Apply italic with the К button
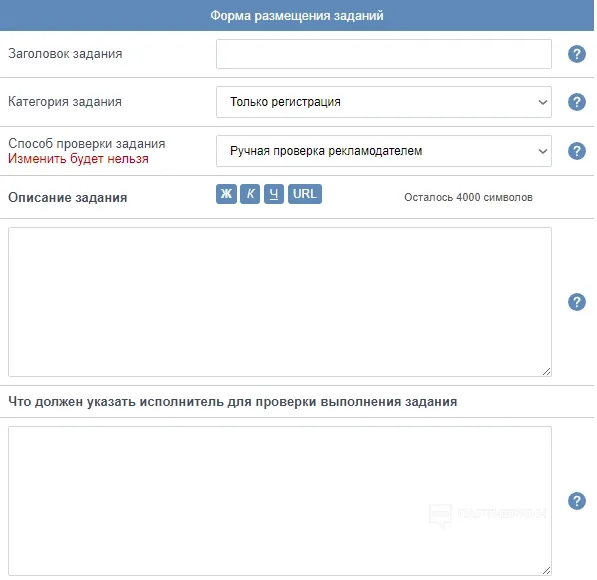 click(250, 194)
